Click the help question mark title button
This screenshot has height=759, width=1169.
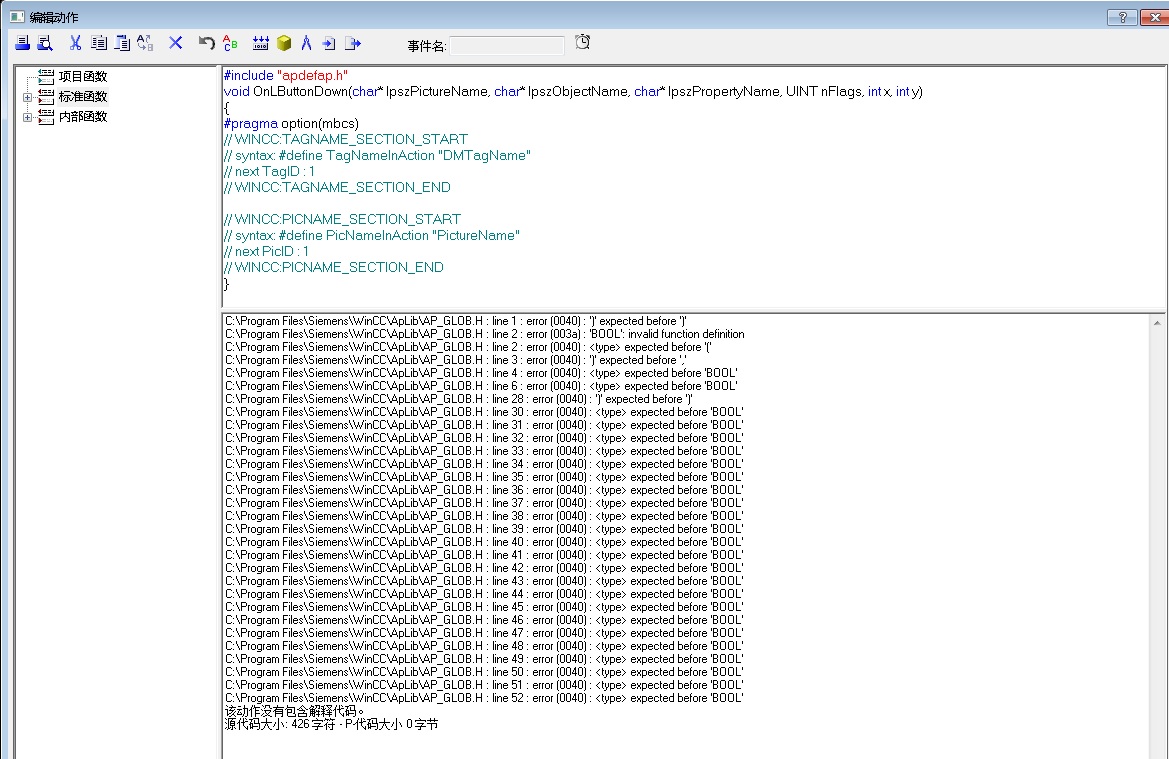1122,17
